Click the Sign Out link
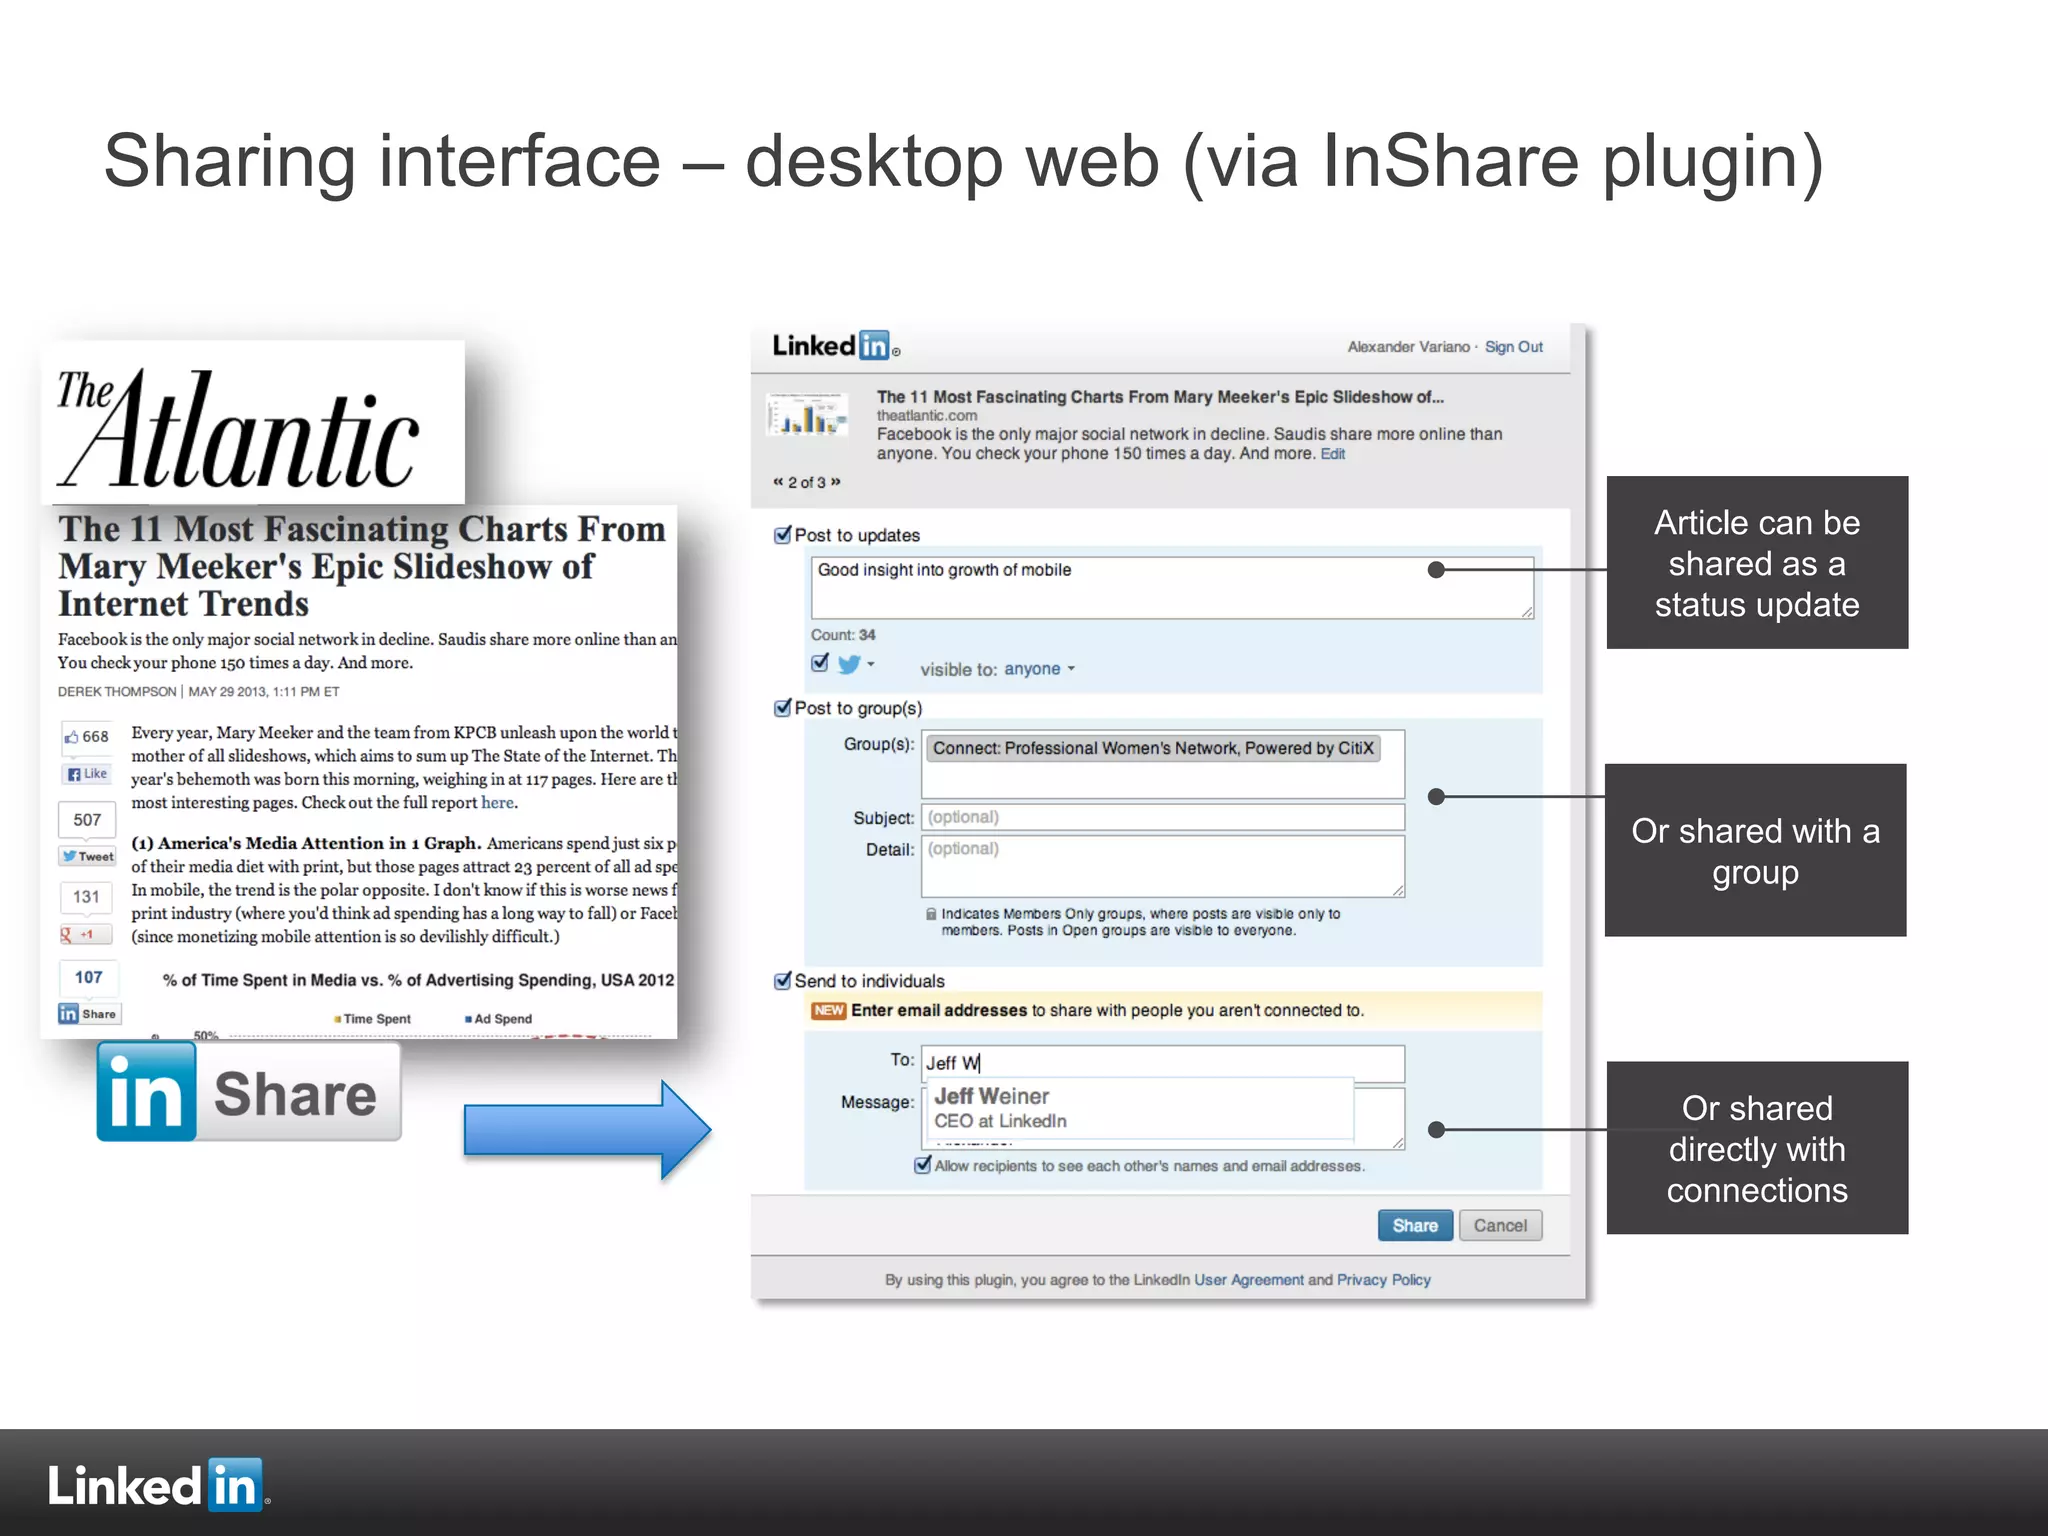Image resolution: width=2048 pixels, height=1536 pixels. (1513, 347)
